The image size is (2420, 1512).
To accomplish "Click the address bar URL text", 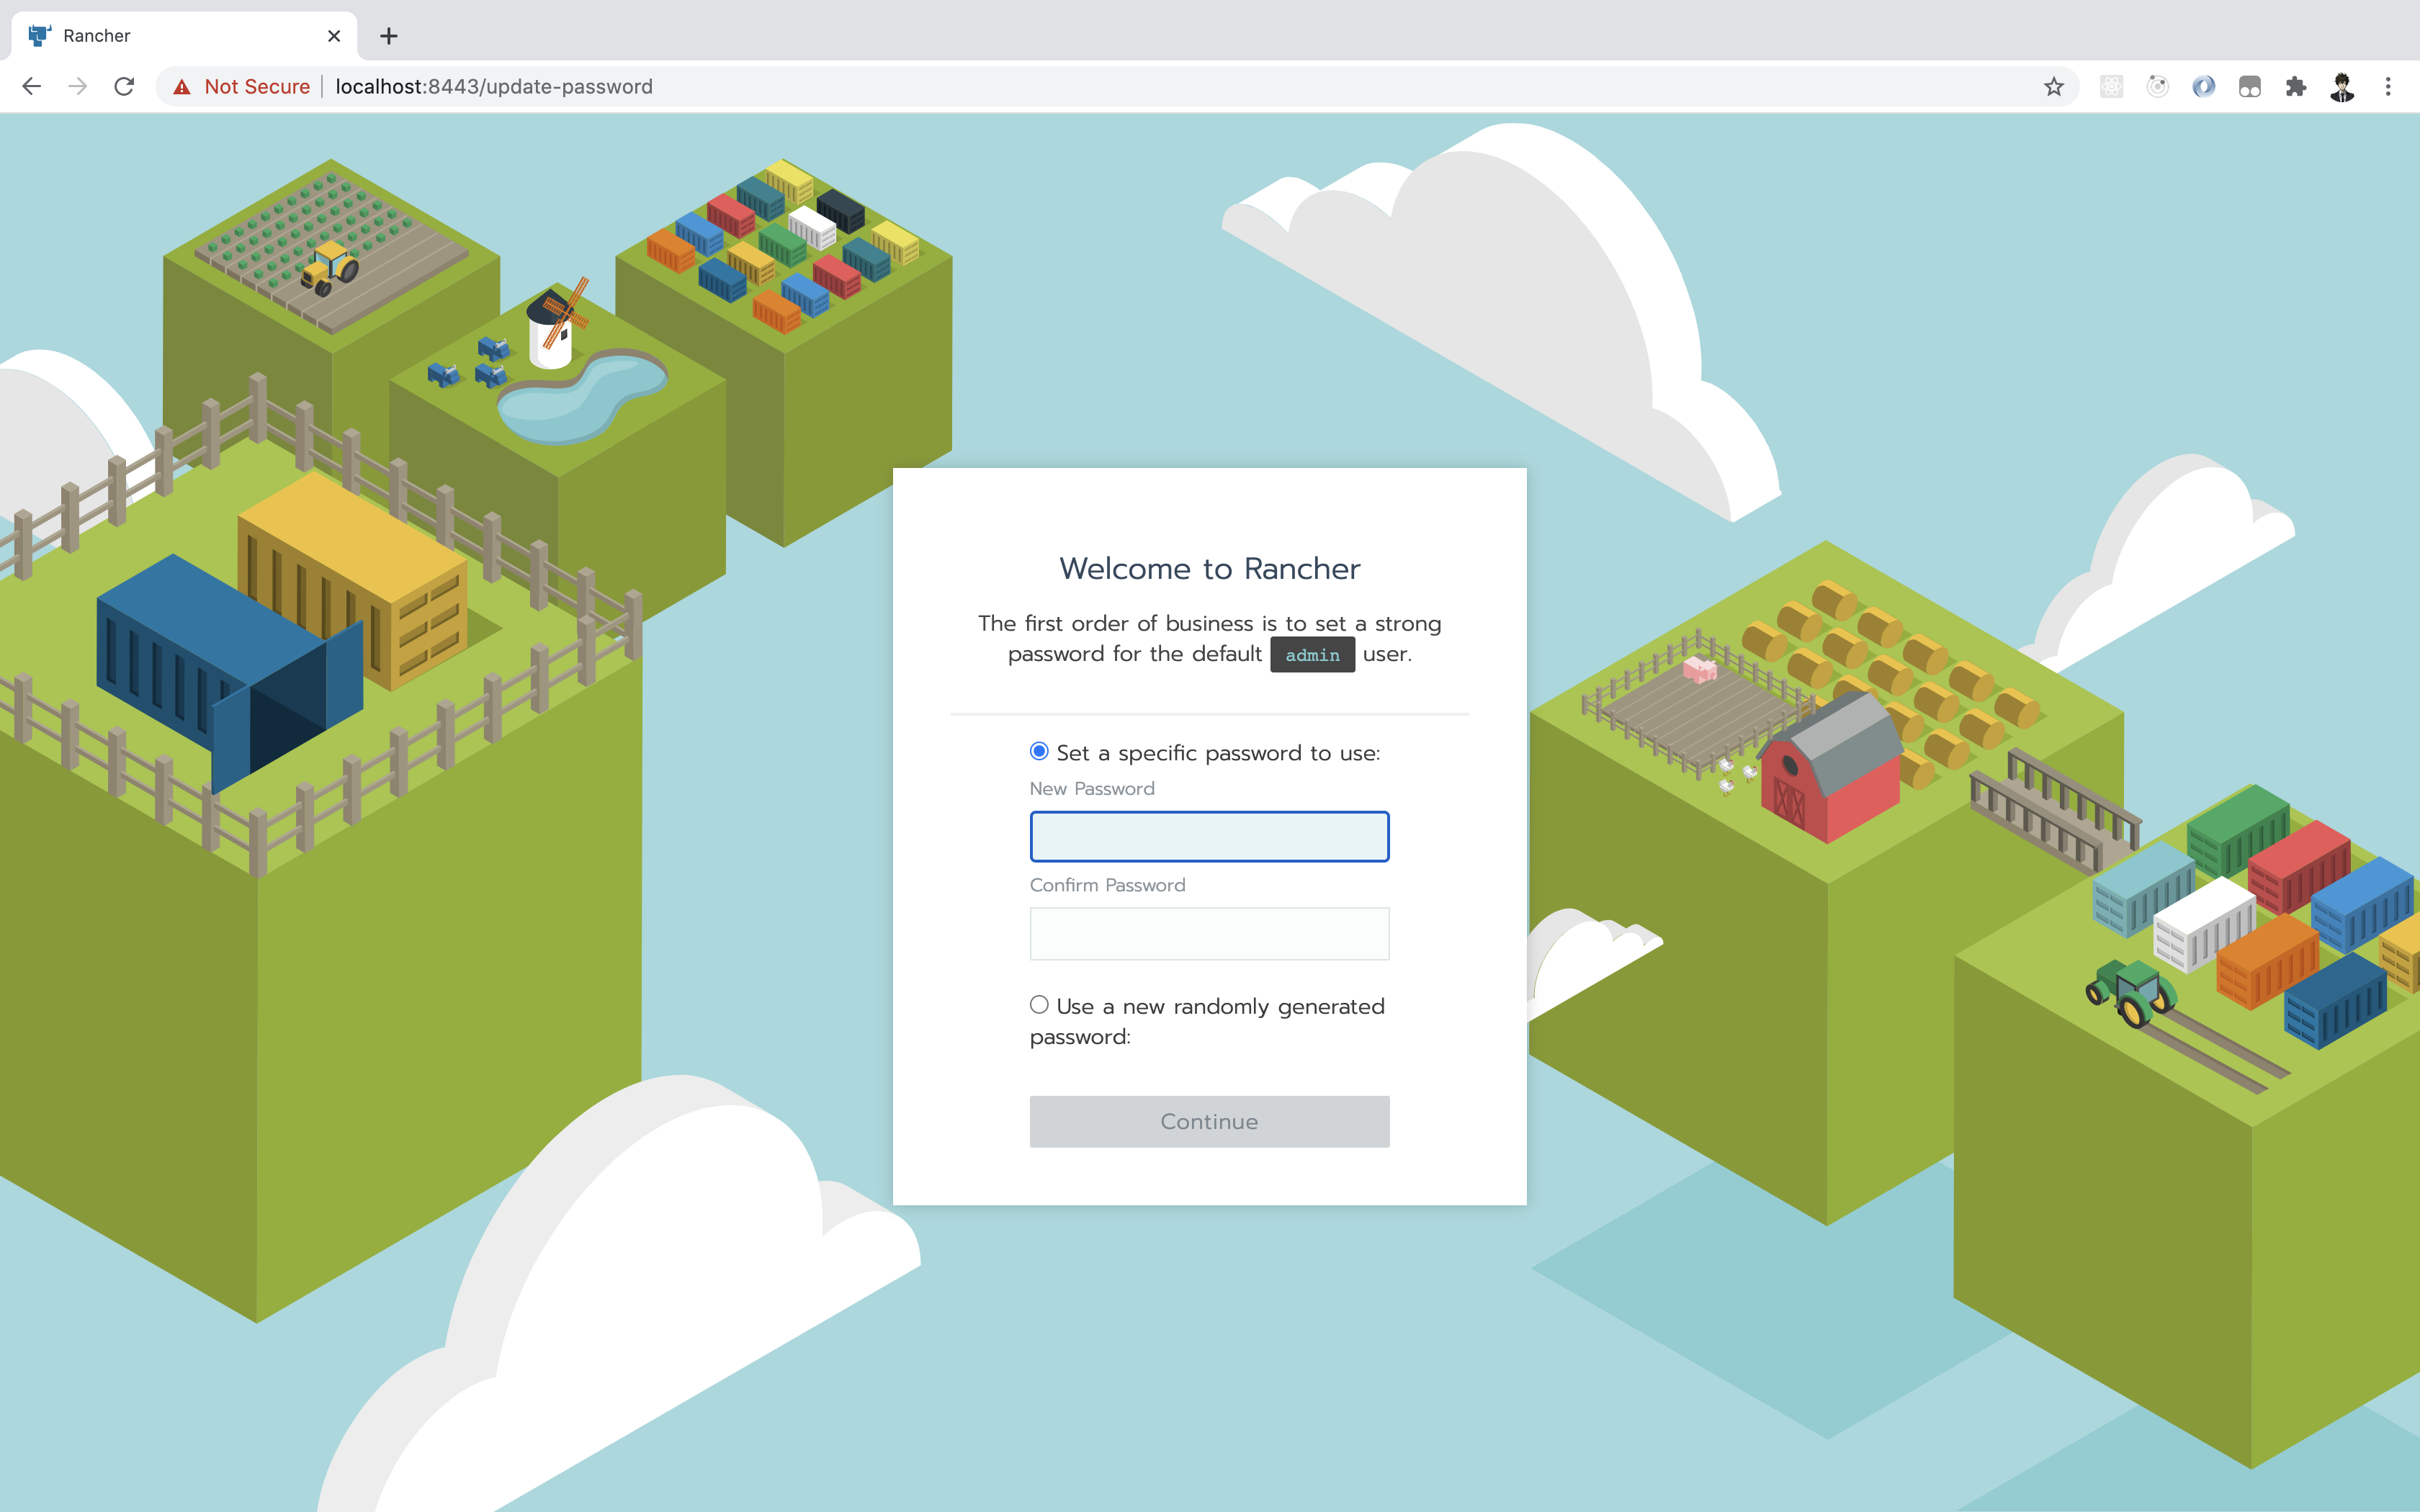I will pos(494,87).
